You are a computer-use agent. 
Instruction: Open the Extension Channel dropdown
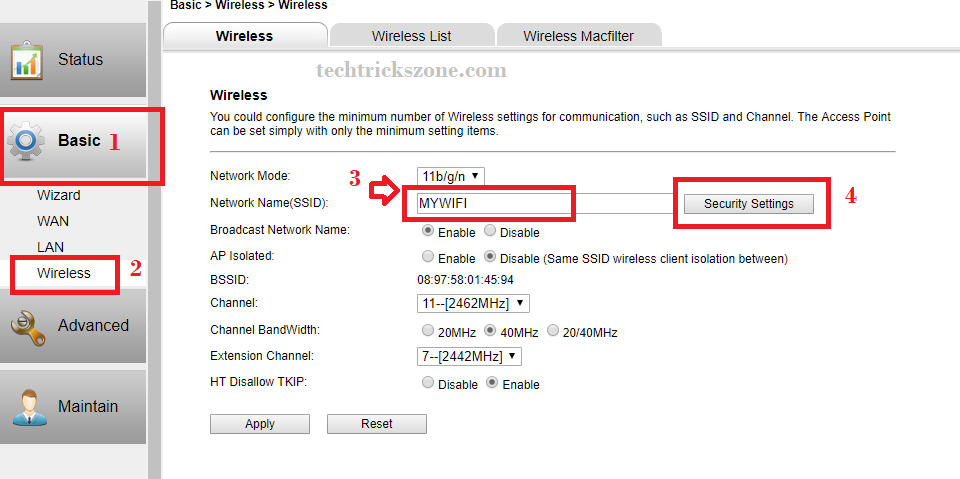[x=469, y=356]
